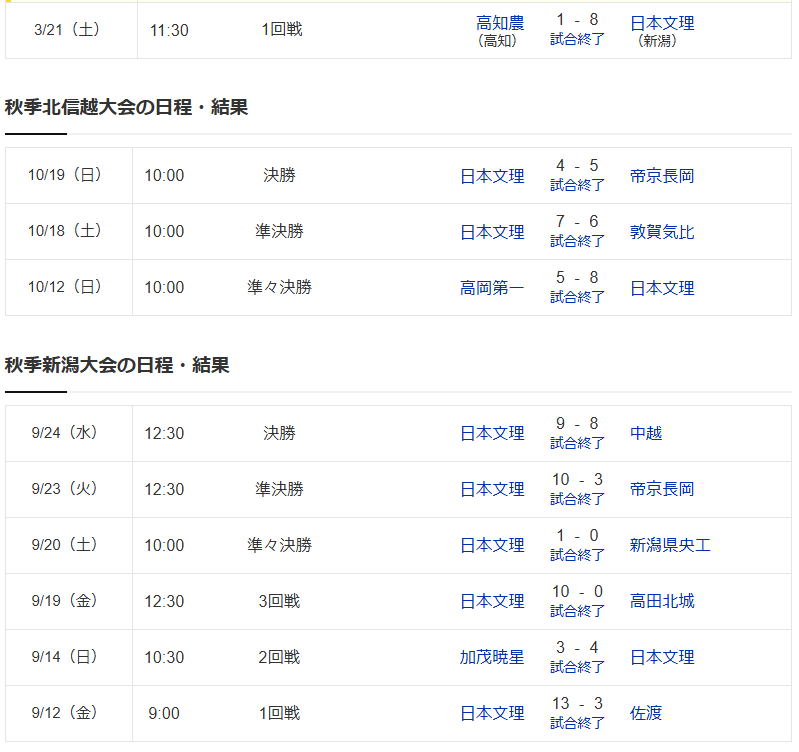799x752 pixels.
Task: Select the 高岡第一 team link
Action: point(492,288)
